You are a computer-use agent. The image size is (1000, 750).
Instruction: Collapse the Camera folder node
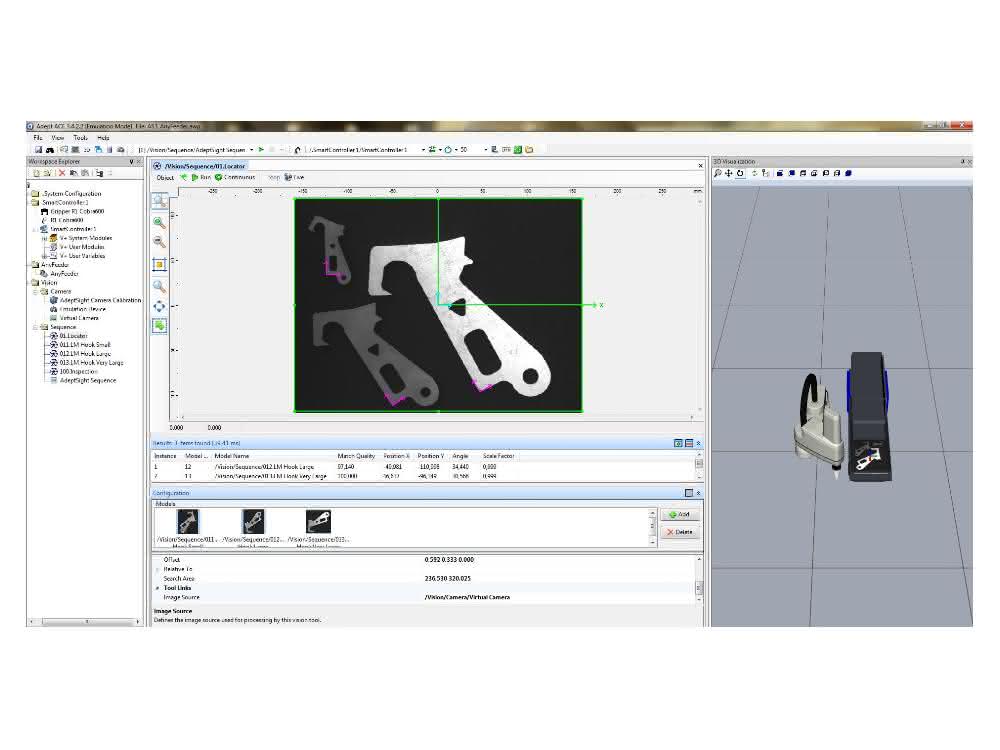[x=36, y=291]
